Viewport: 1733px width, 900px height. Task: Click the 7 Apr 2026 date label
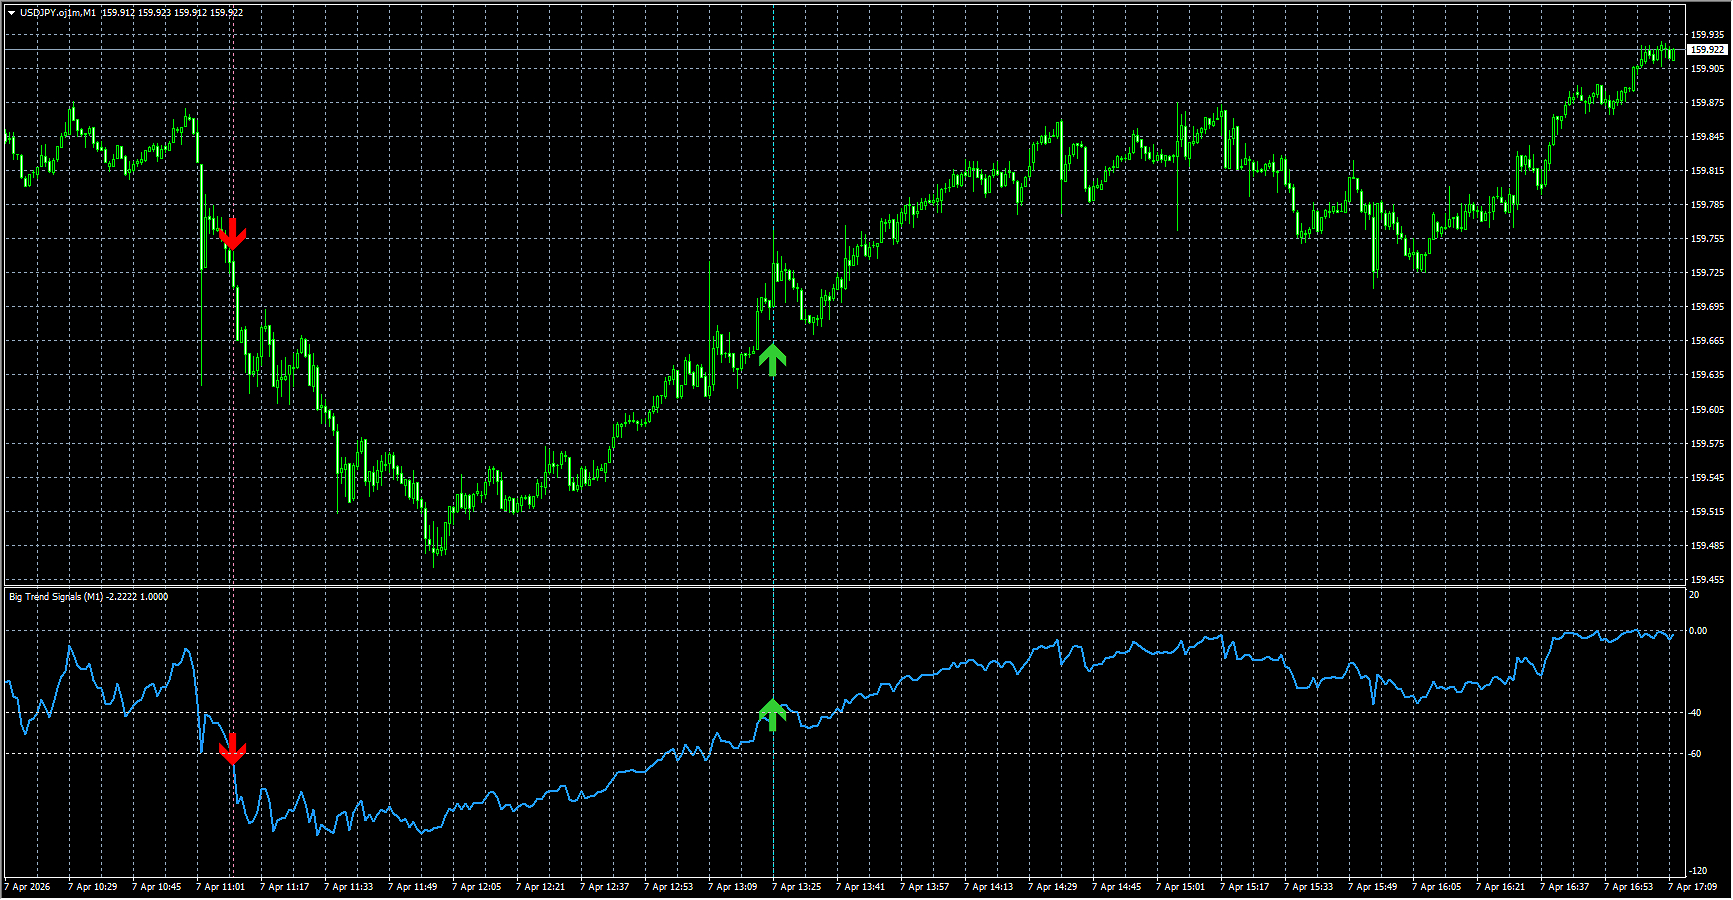pos(28,887)
